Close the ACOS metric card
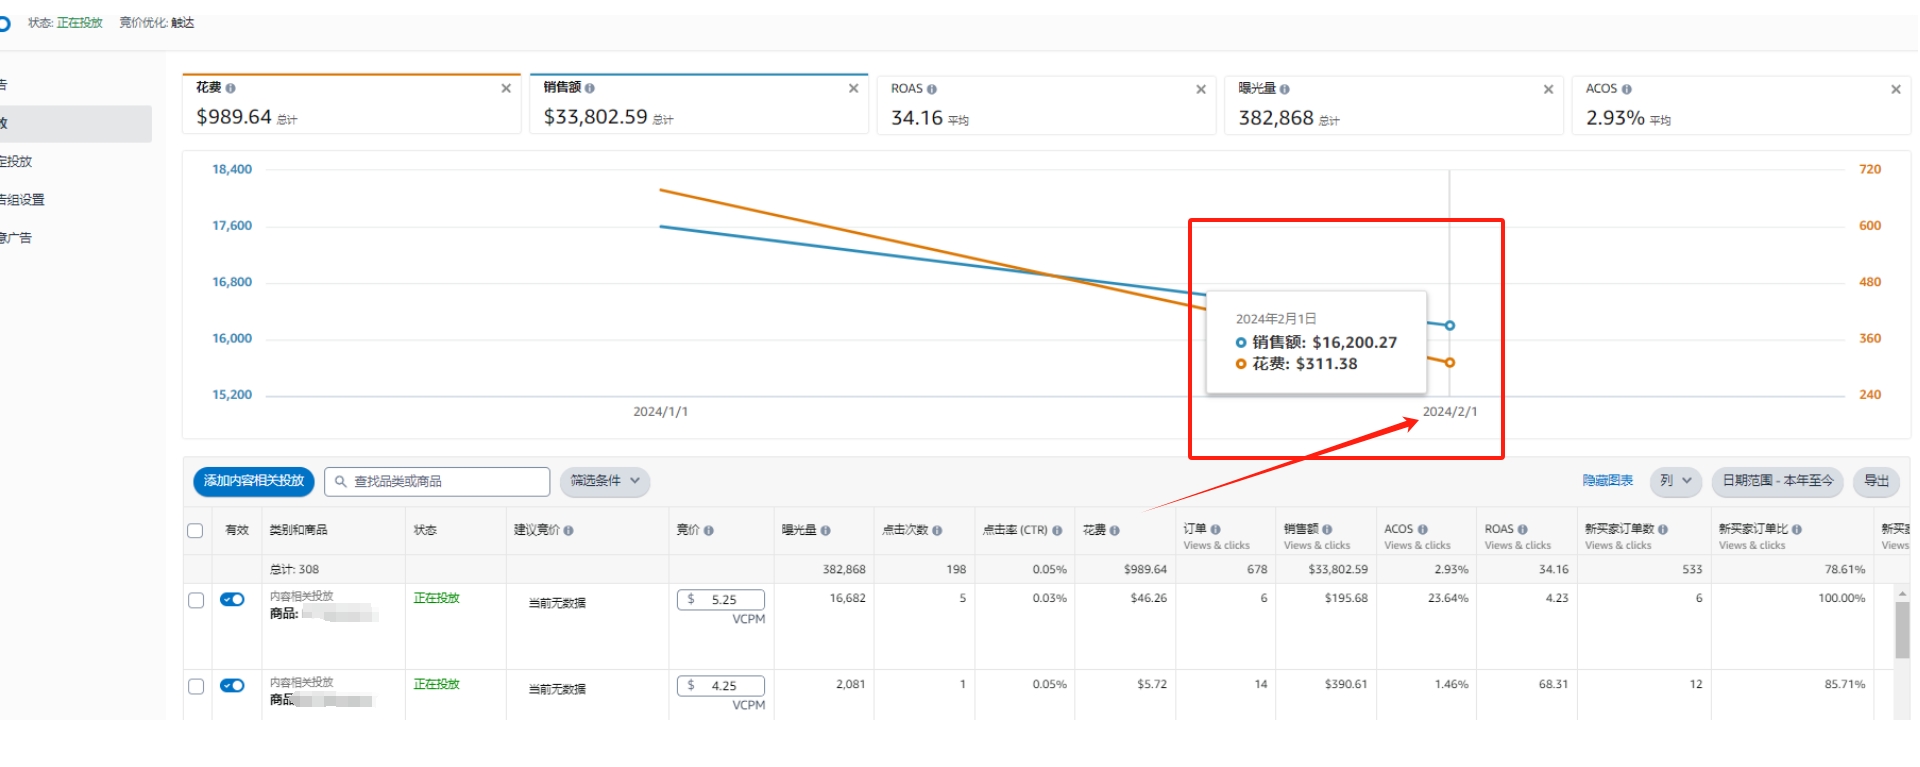Image resolution: width=1920 pixels, height=767 pixels. [x=1896, y=89]
